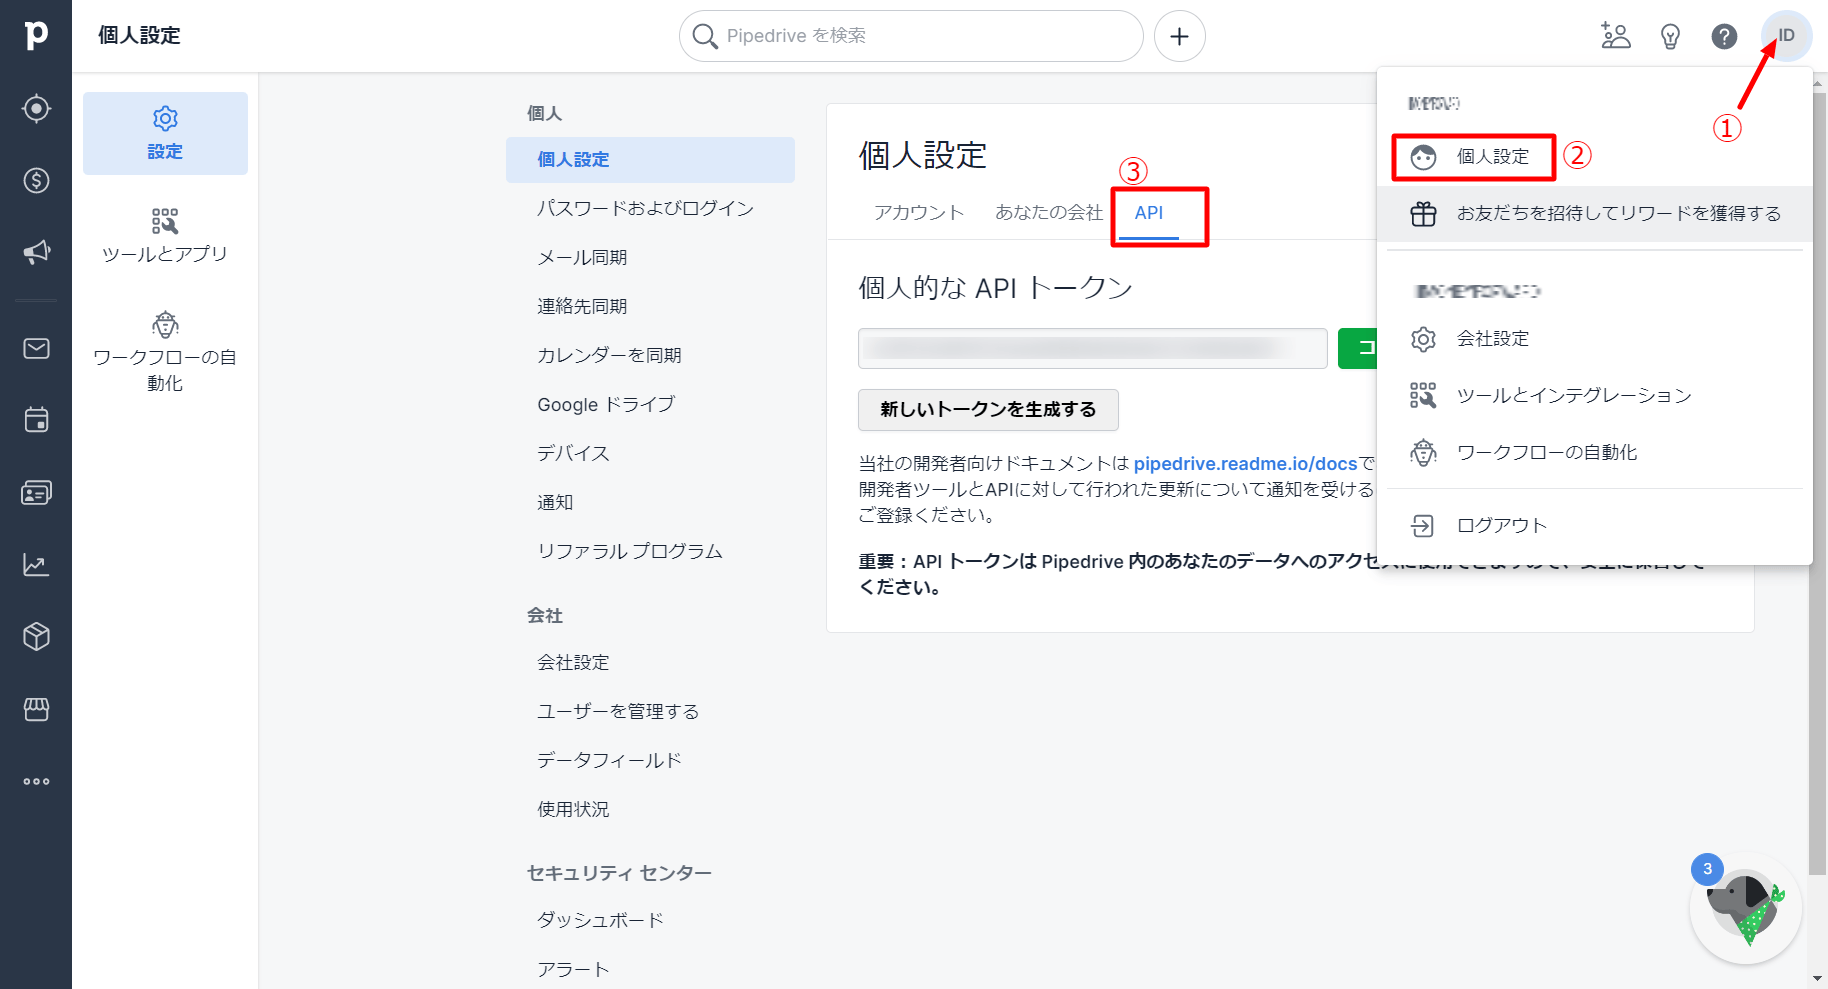Open 連絡先同期 settings

(650, 307)
